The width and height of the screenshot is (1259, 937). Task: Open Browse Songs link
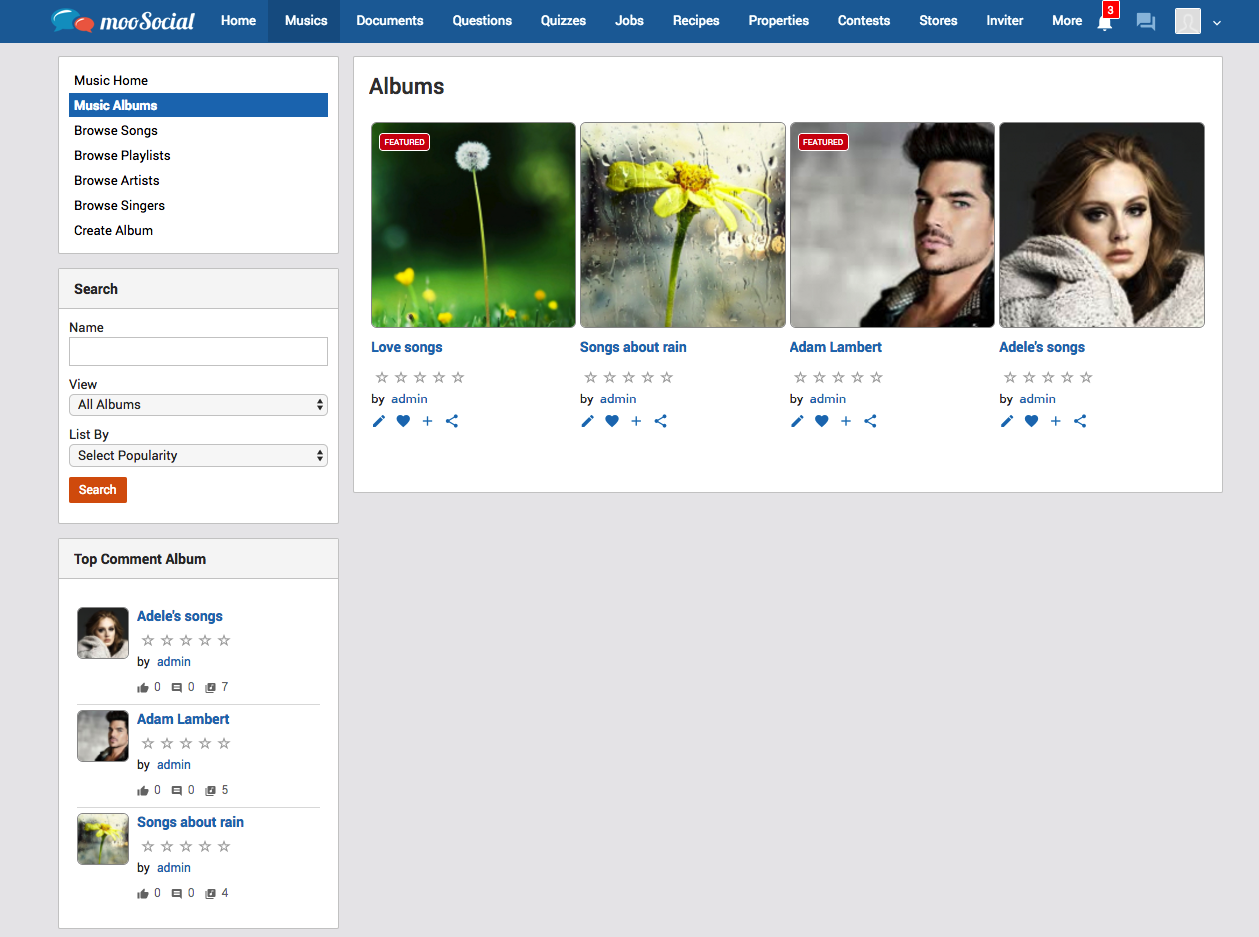coord(116,131)
